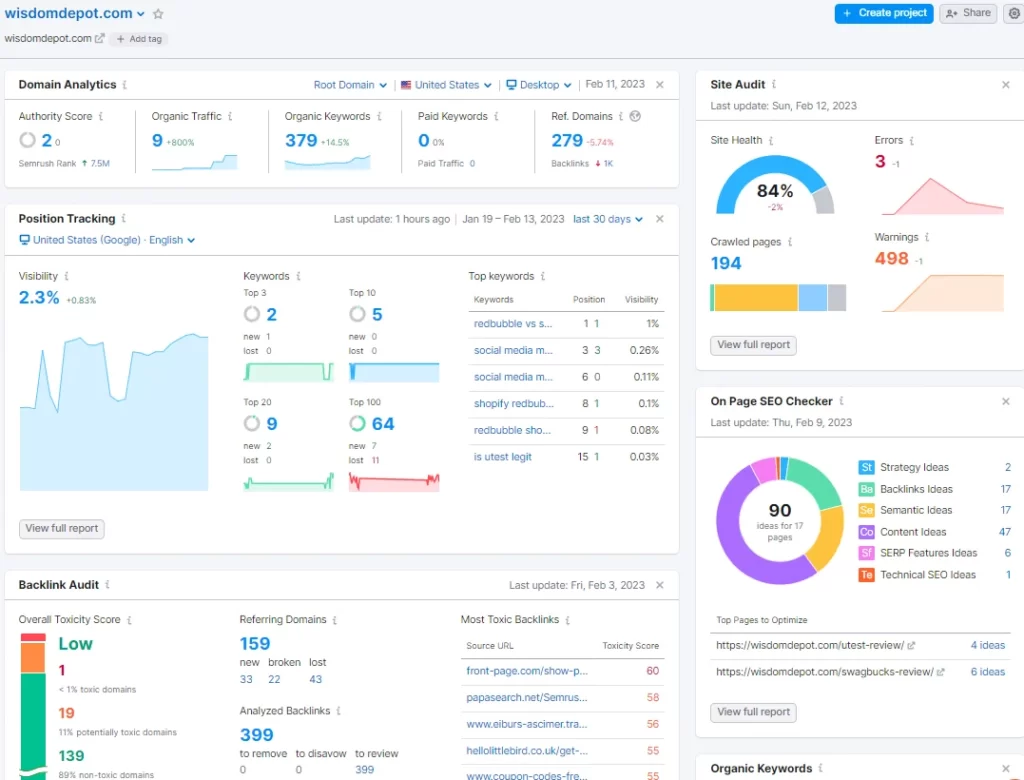Click Share button

968,13
